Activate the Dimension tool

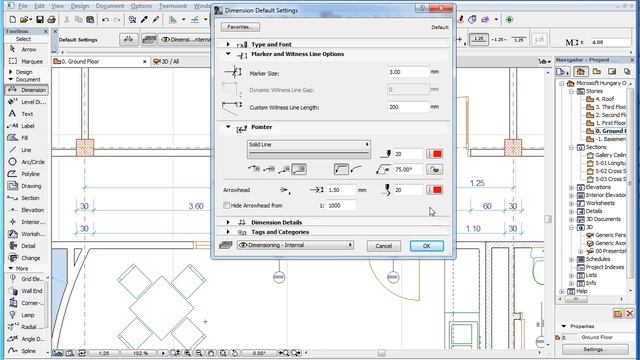pos(27,90)
